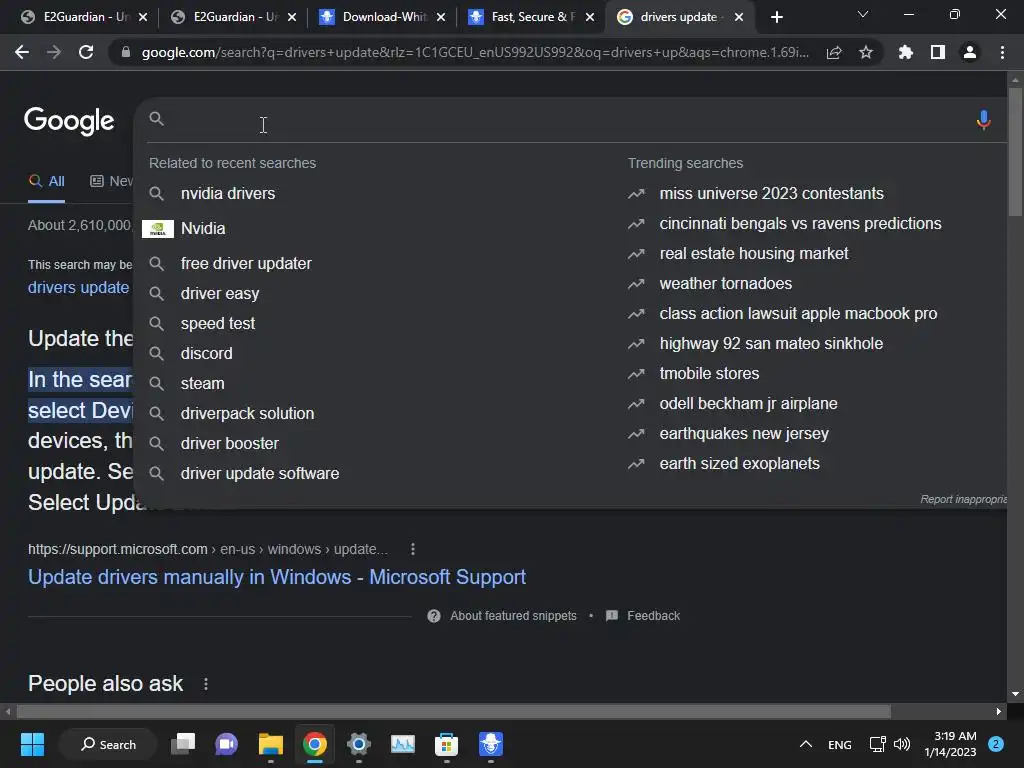Screen dimensions: 1024x768
Task: Bookmark this page with the star icon
Action: click(866, 52)
